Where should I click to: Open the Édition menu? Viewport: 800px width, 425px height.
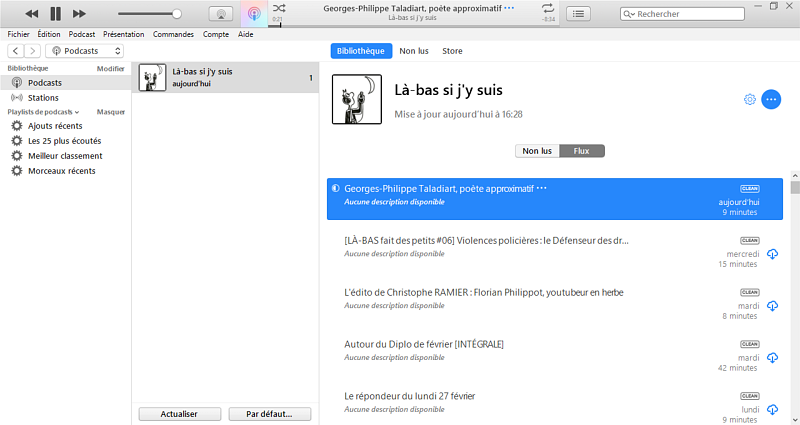(49, 34)
